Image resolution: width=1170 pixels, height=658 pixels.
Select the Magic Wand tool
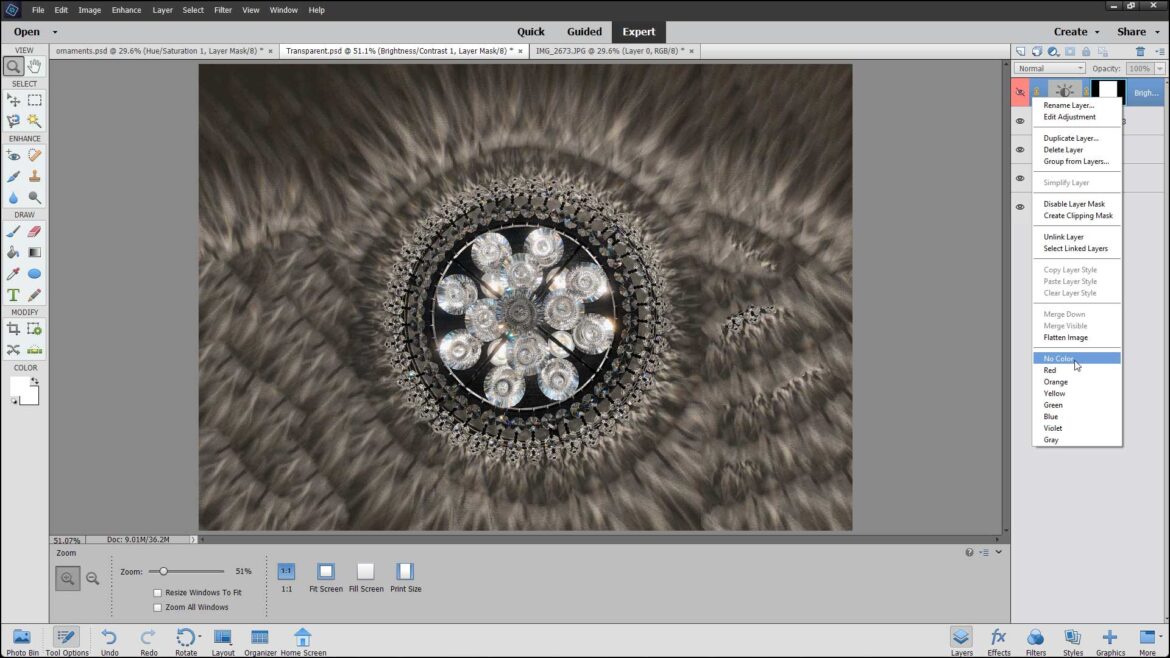pos(35,119)
